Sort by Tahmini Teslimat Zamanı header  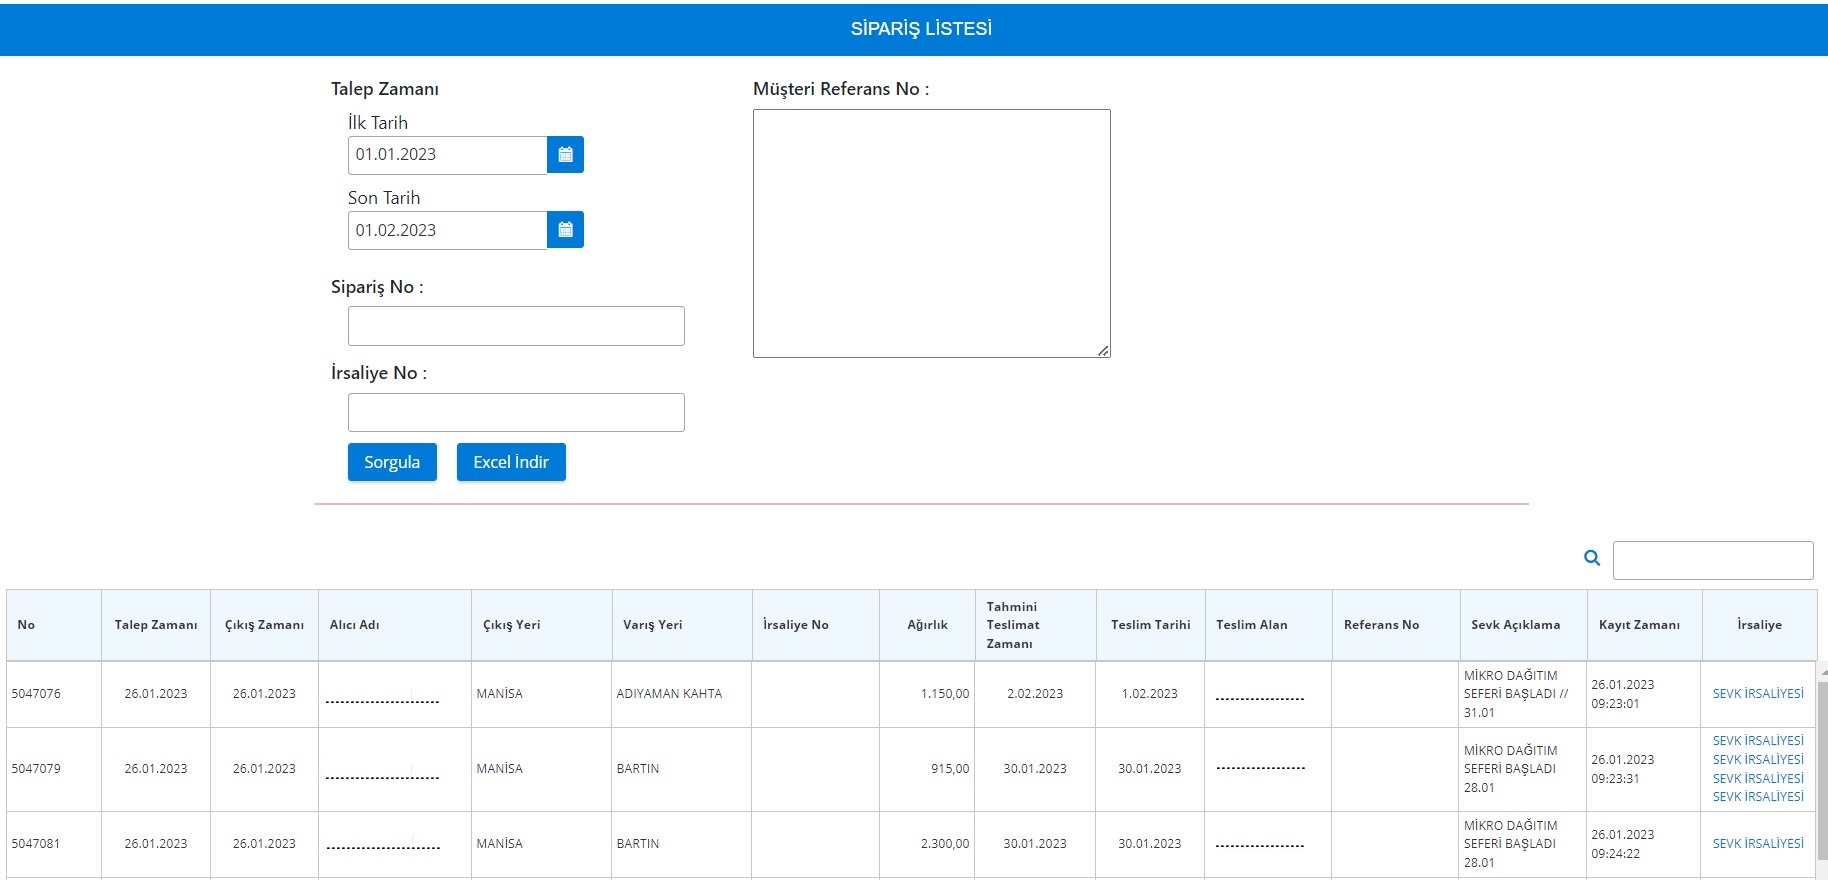click(x=1036, y=625)
